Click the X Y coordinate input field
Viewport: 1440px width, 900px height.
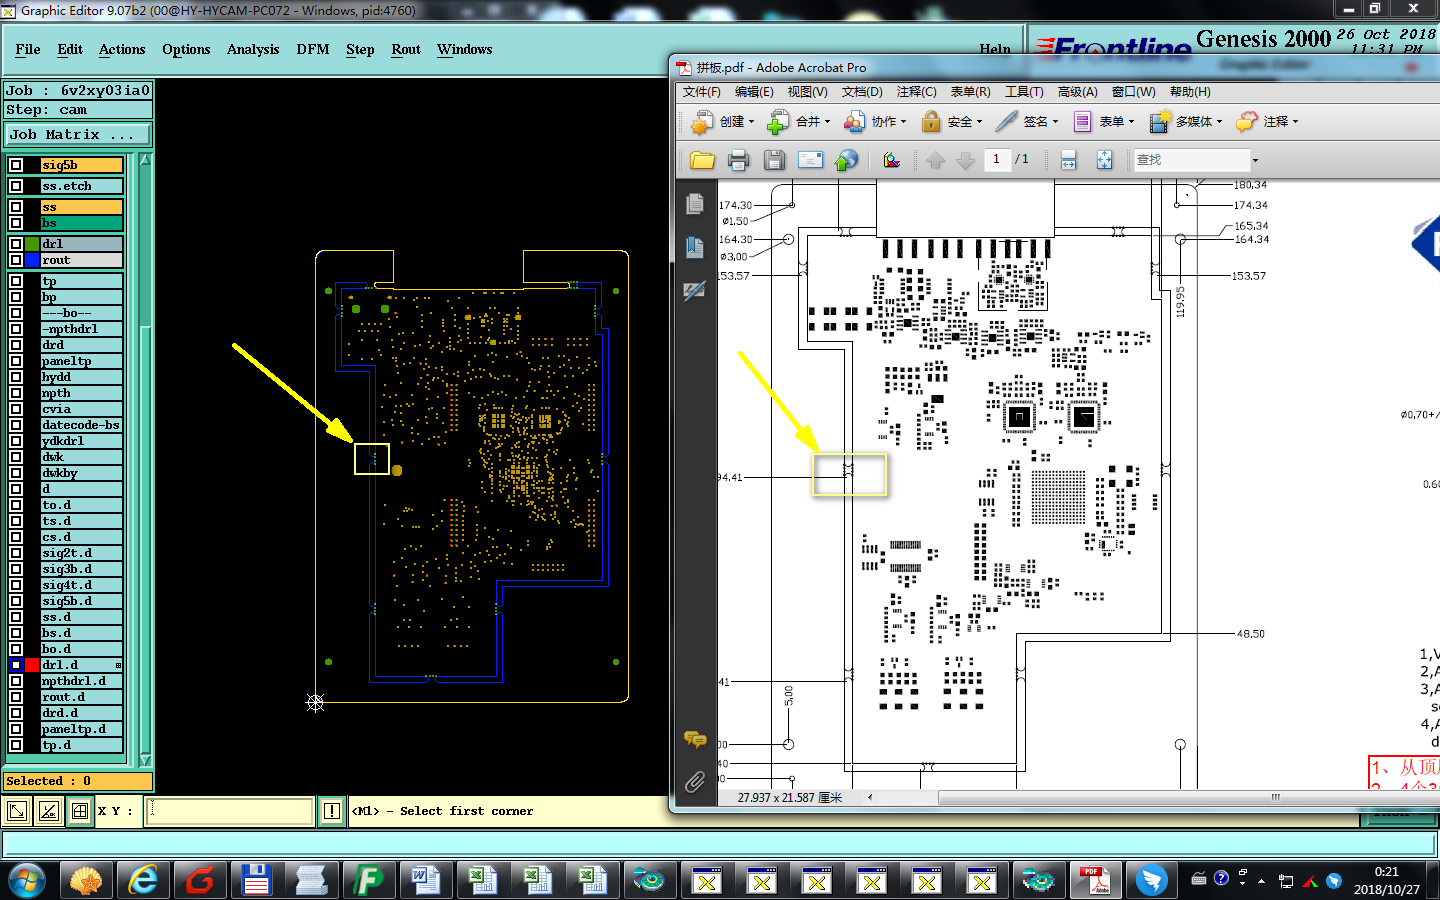click(x=230, y=811)
